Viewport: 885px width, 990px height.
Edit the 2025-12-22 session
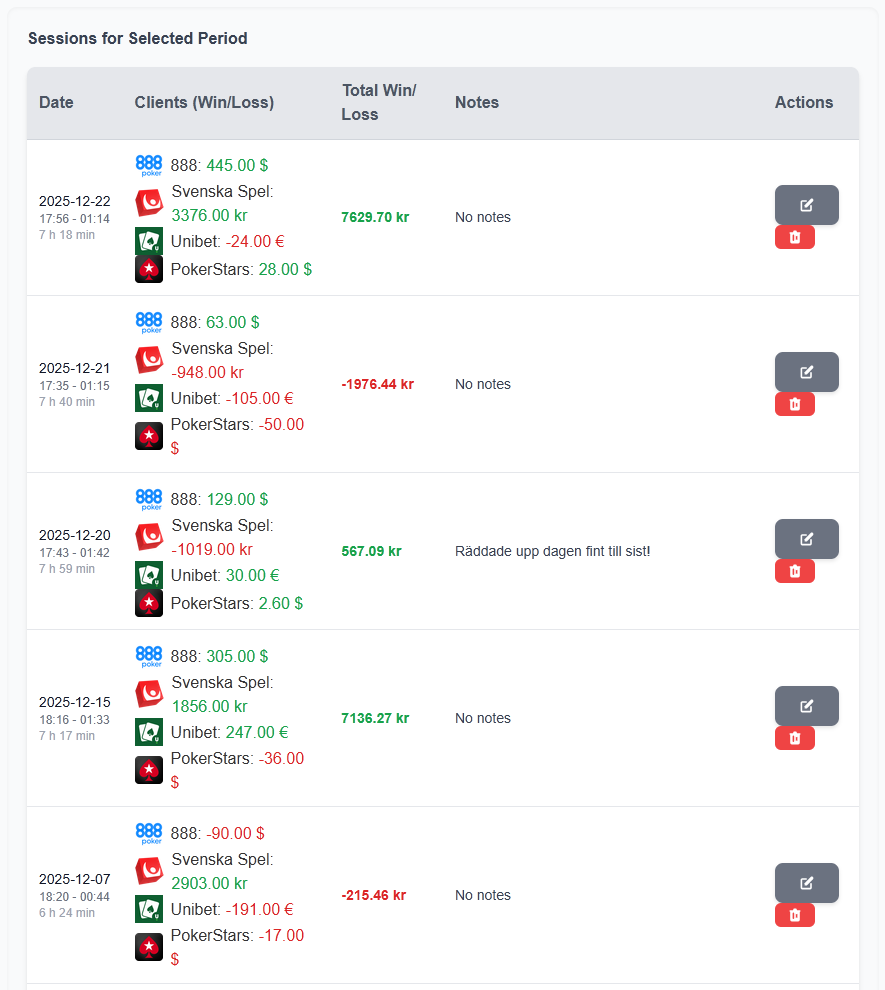806,205
